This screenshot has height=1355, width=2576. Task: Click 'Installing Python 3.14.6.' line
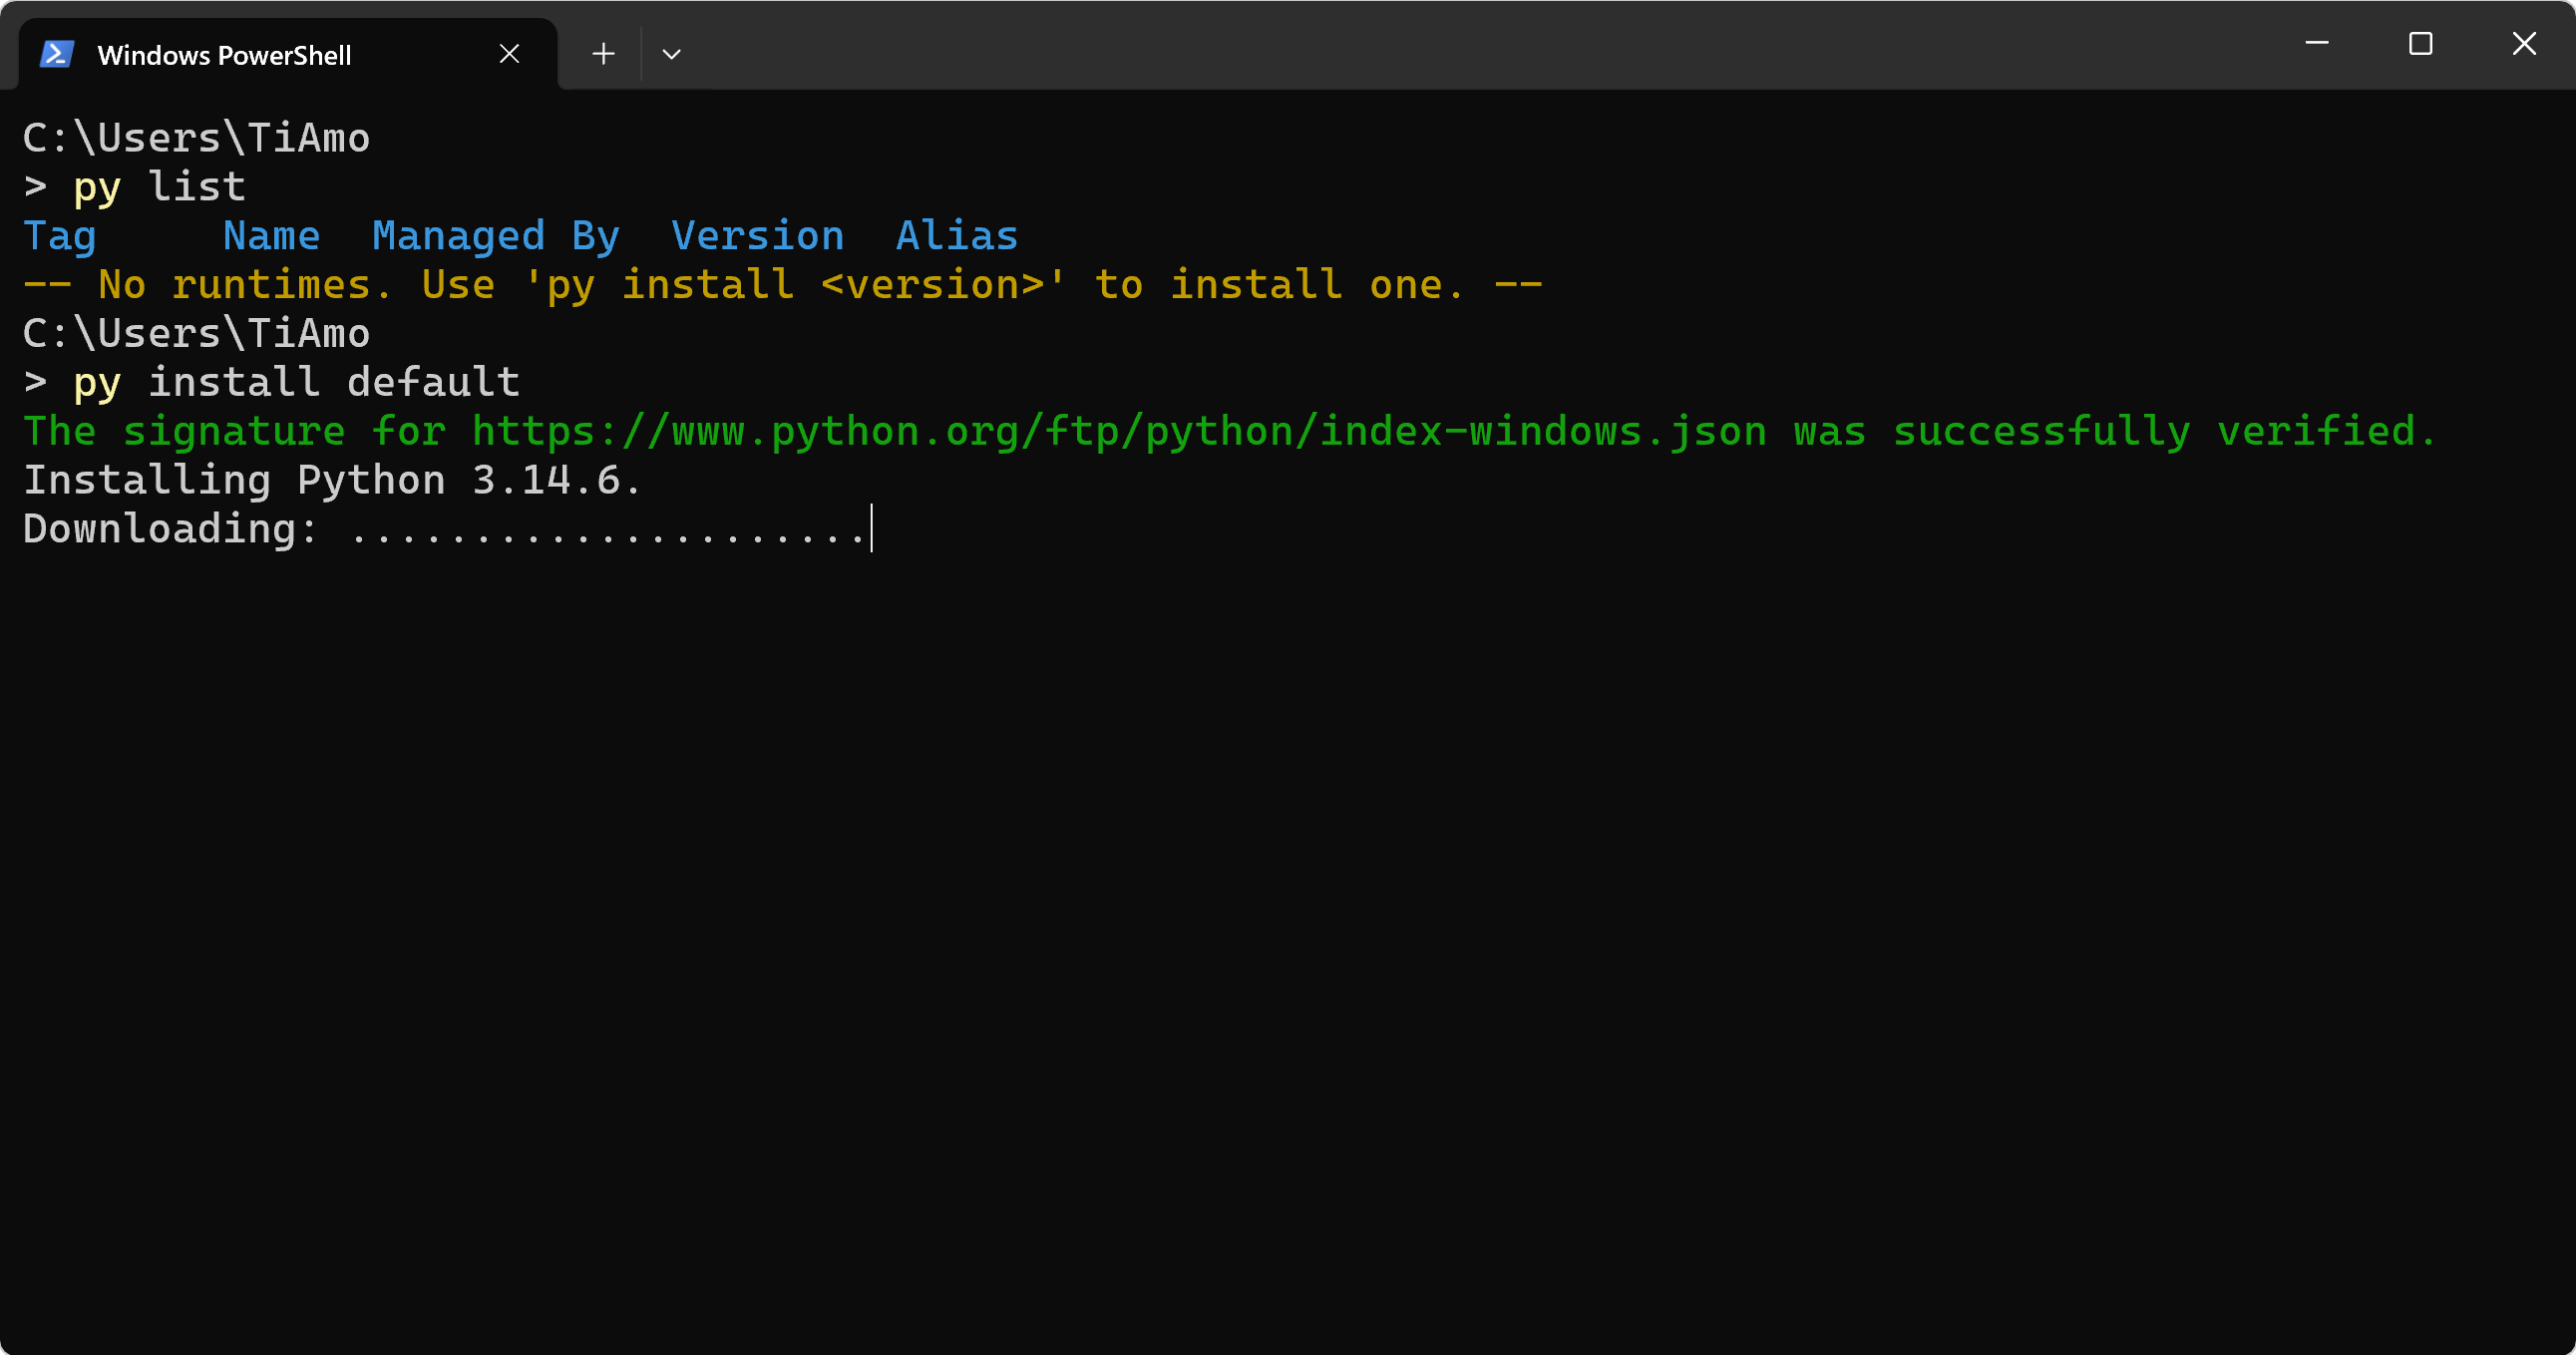tap(332, 481)
